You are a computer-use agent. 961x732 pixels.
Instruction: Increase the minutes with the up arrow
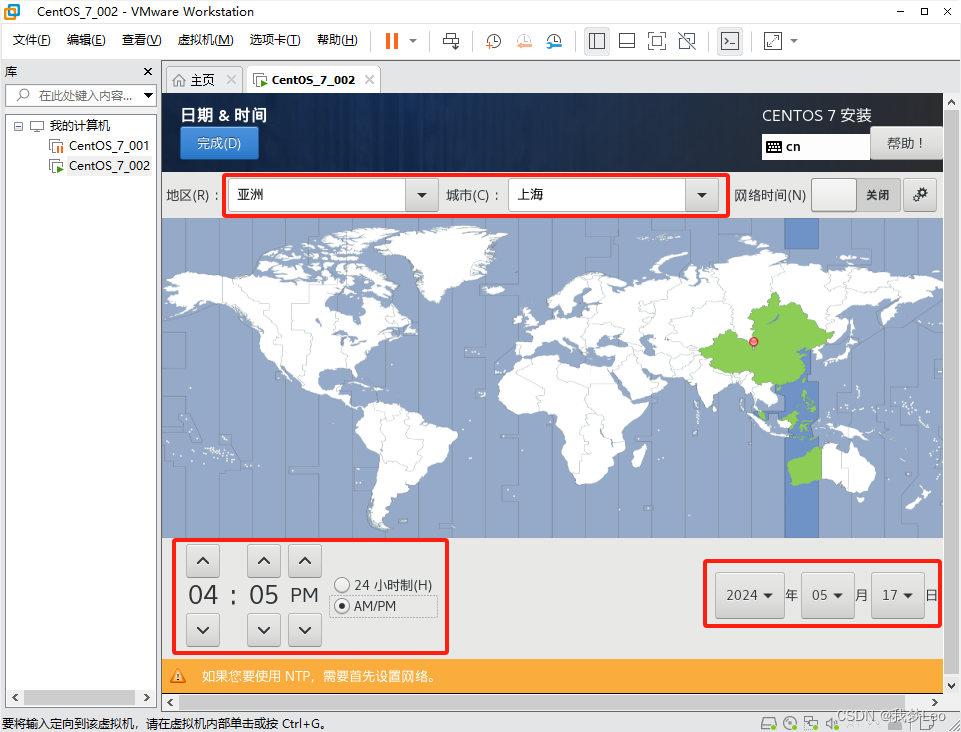coord(264,561)
